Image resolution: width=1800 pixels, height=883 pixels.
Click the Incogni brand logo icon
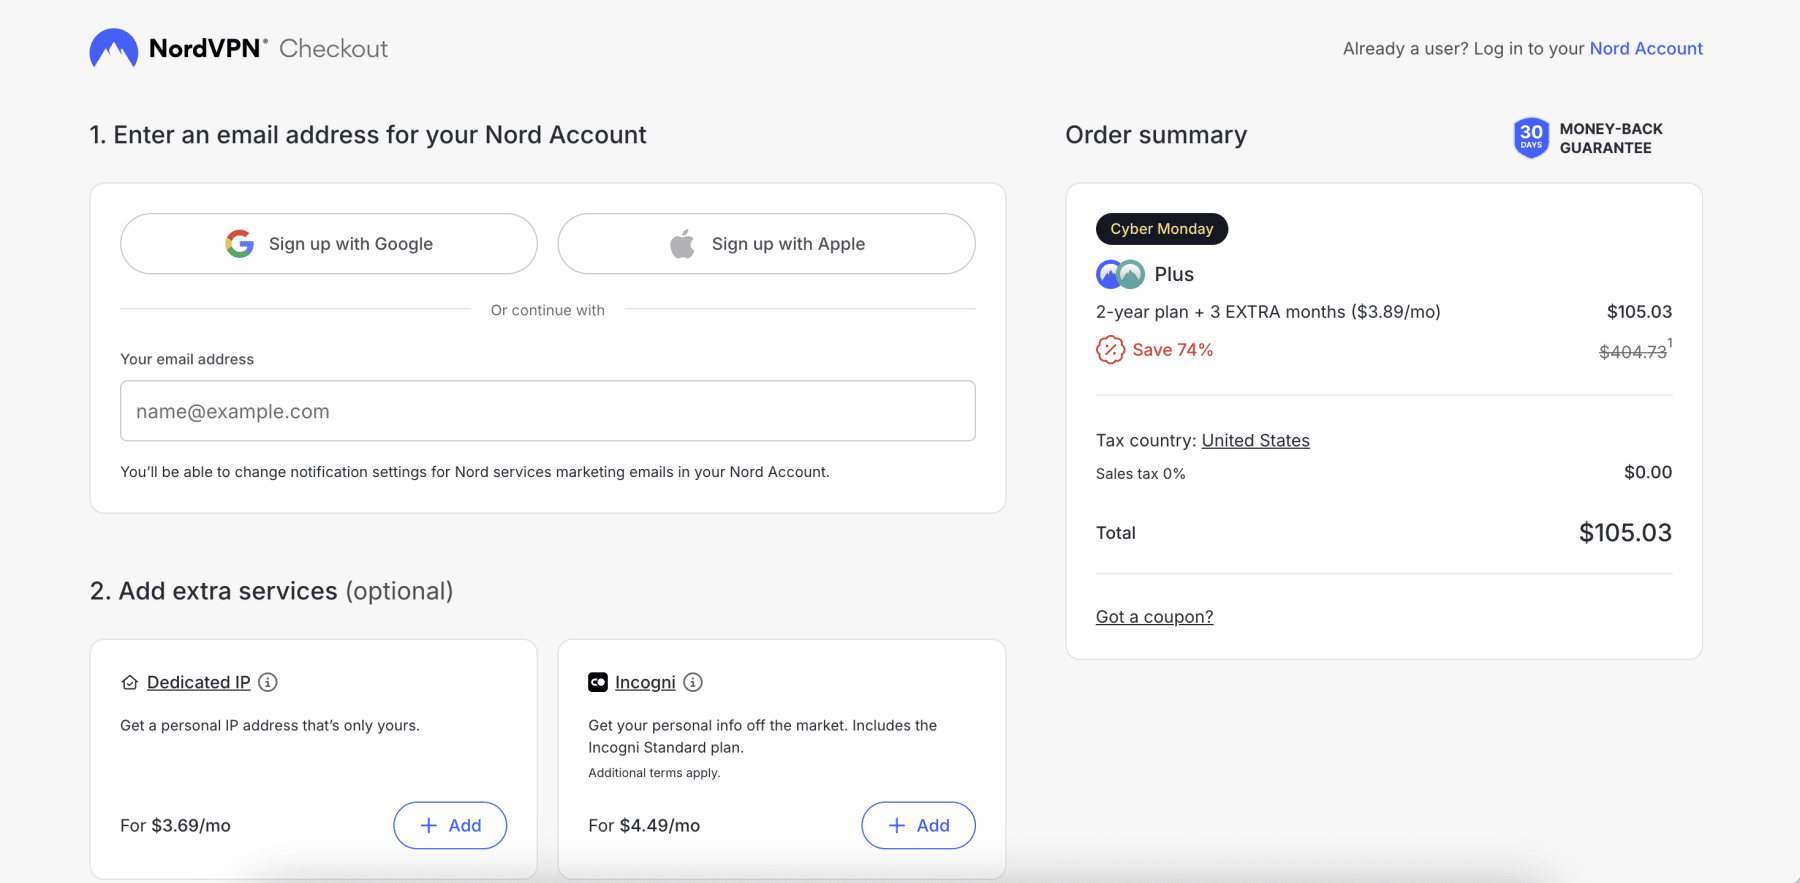[598, 682]
